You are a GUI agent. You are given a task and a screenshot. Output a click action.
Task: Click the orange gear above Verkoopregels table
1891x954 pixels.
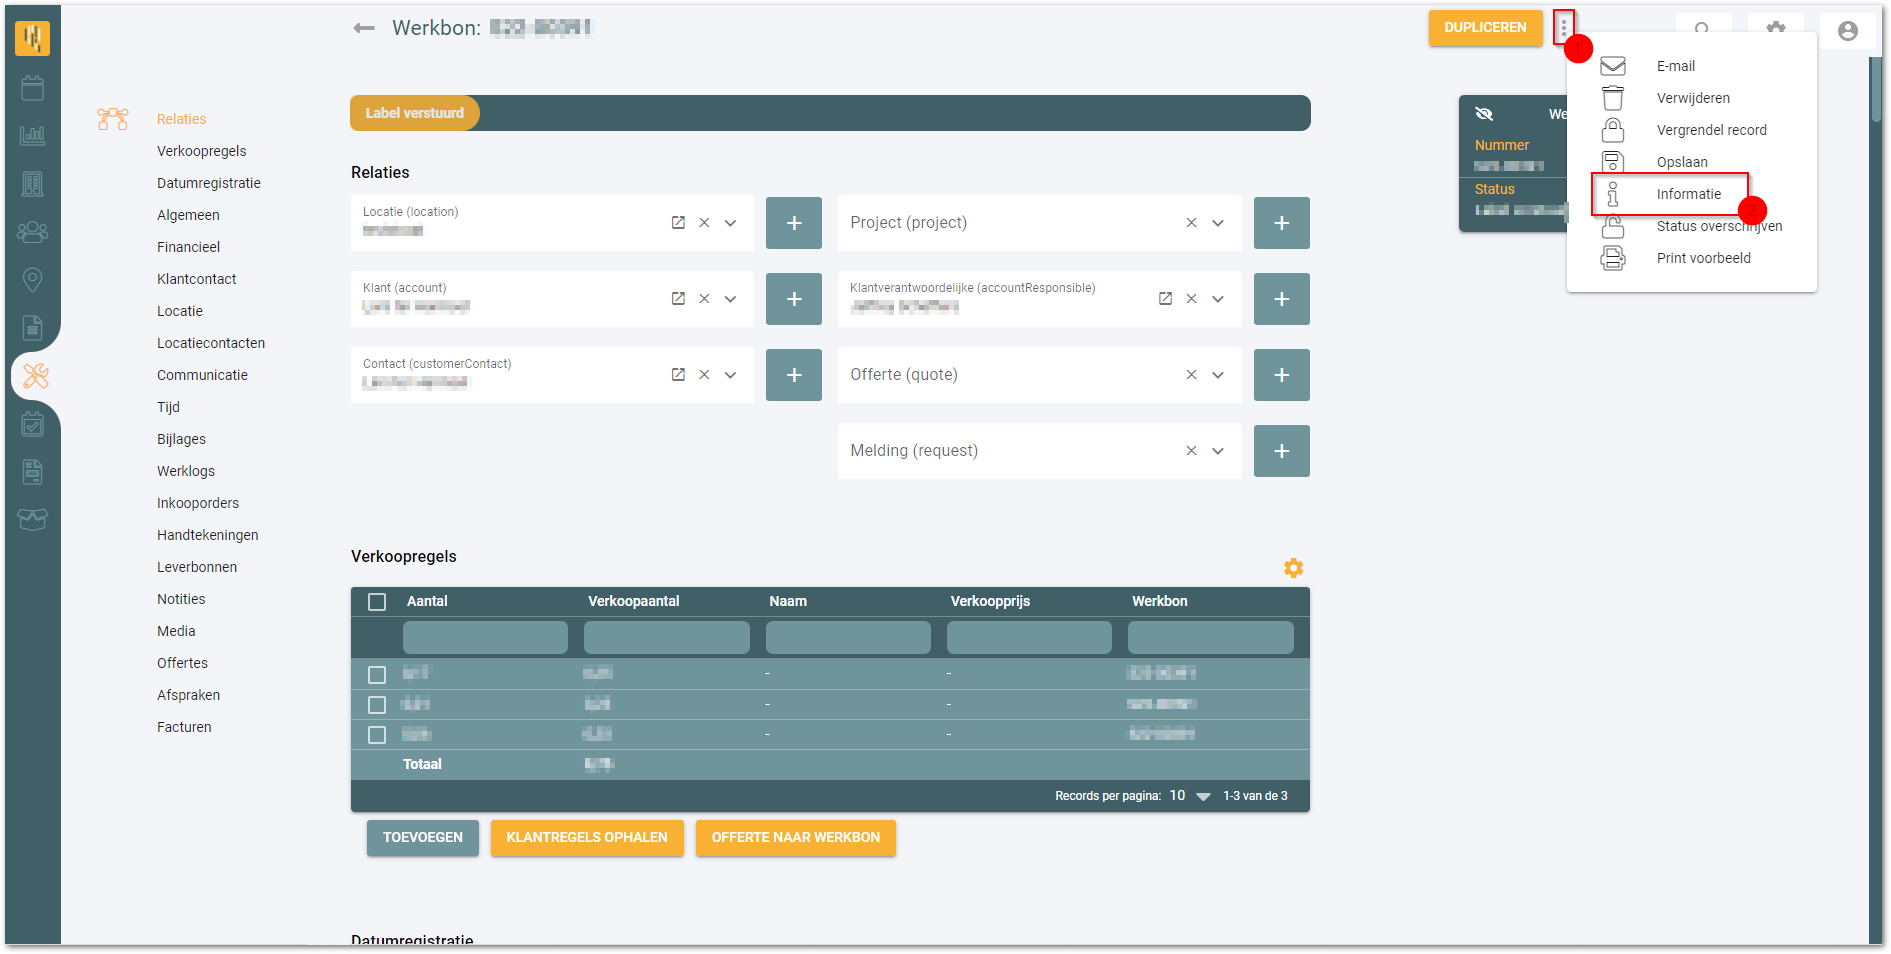click(1293, 568)
